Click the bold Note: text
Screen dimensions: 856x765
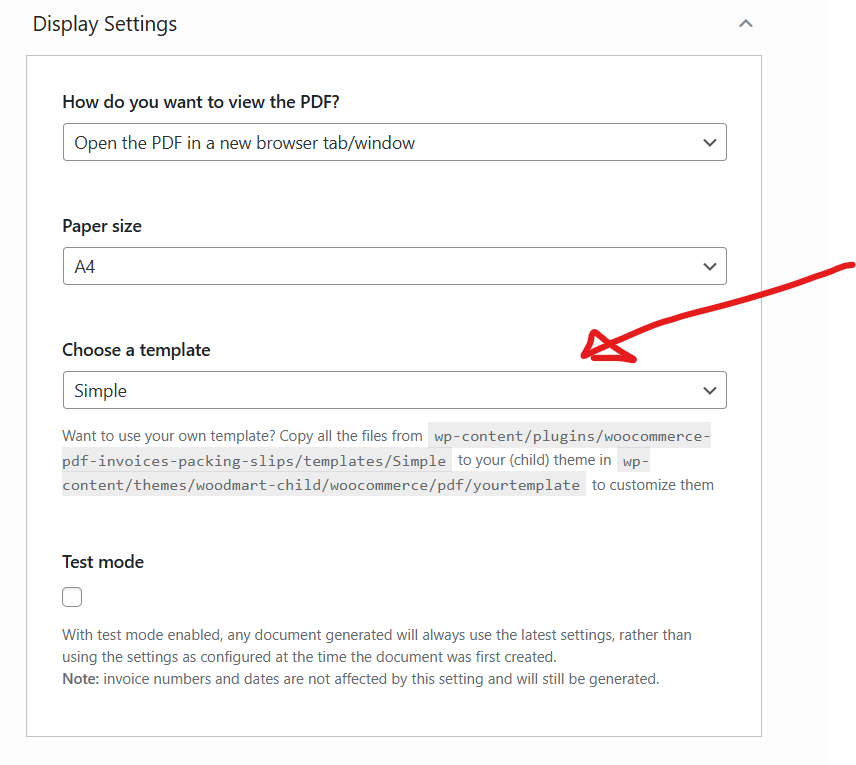click(81, 679)
